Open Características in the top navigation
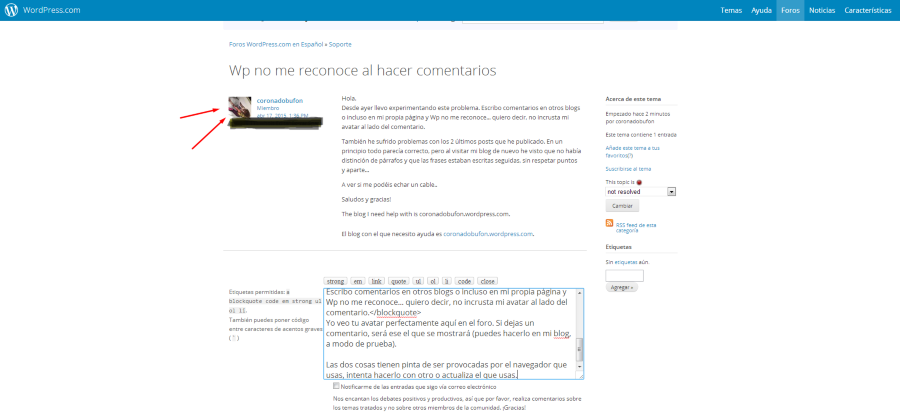 click(x=868, y=10)
